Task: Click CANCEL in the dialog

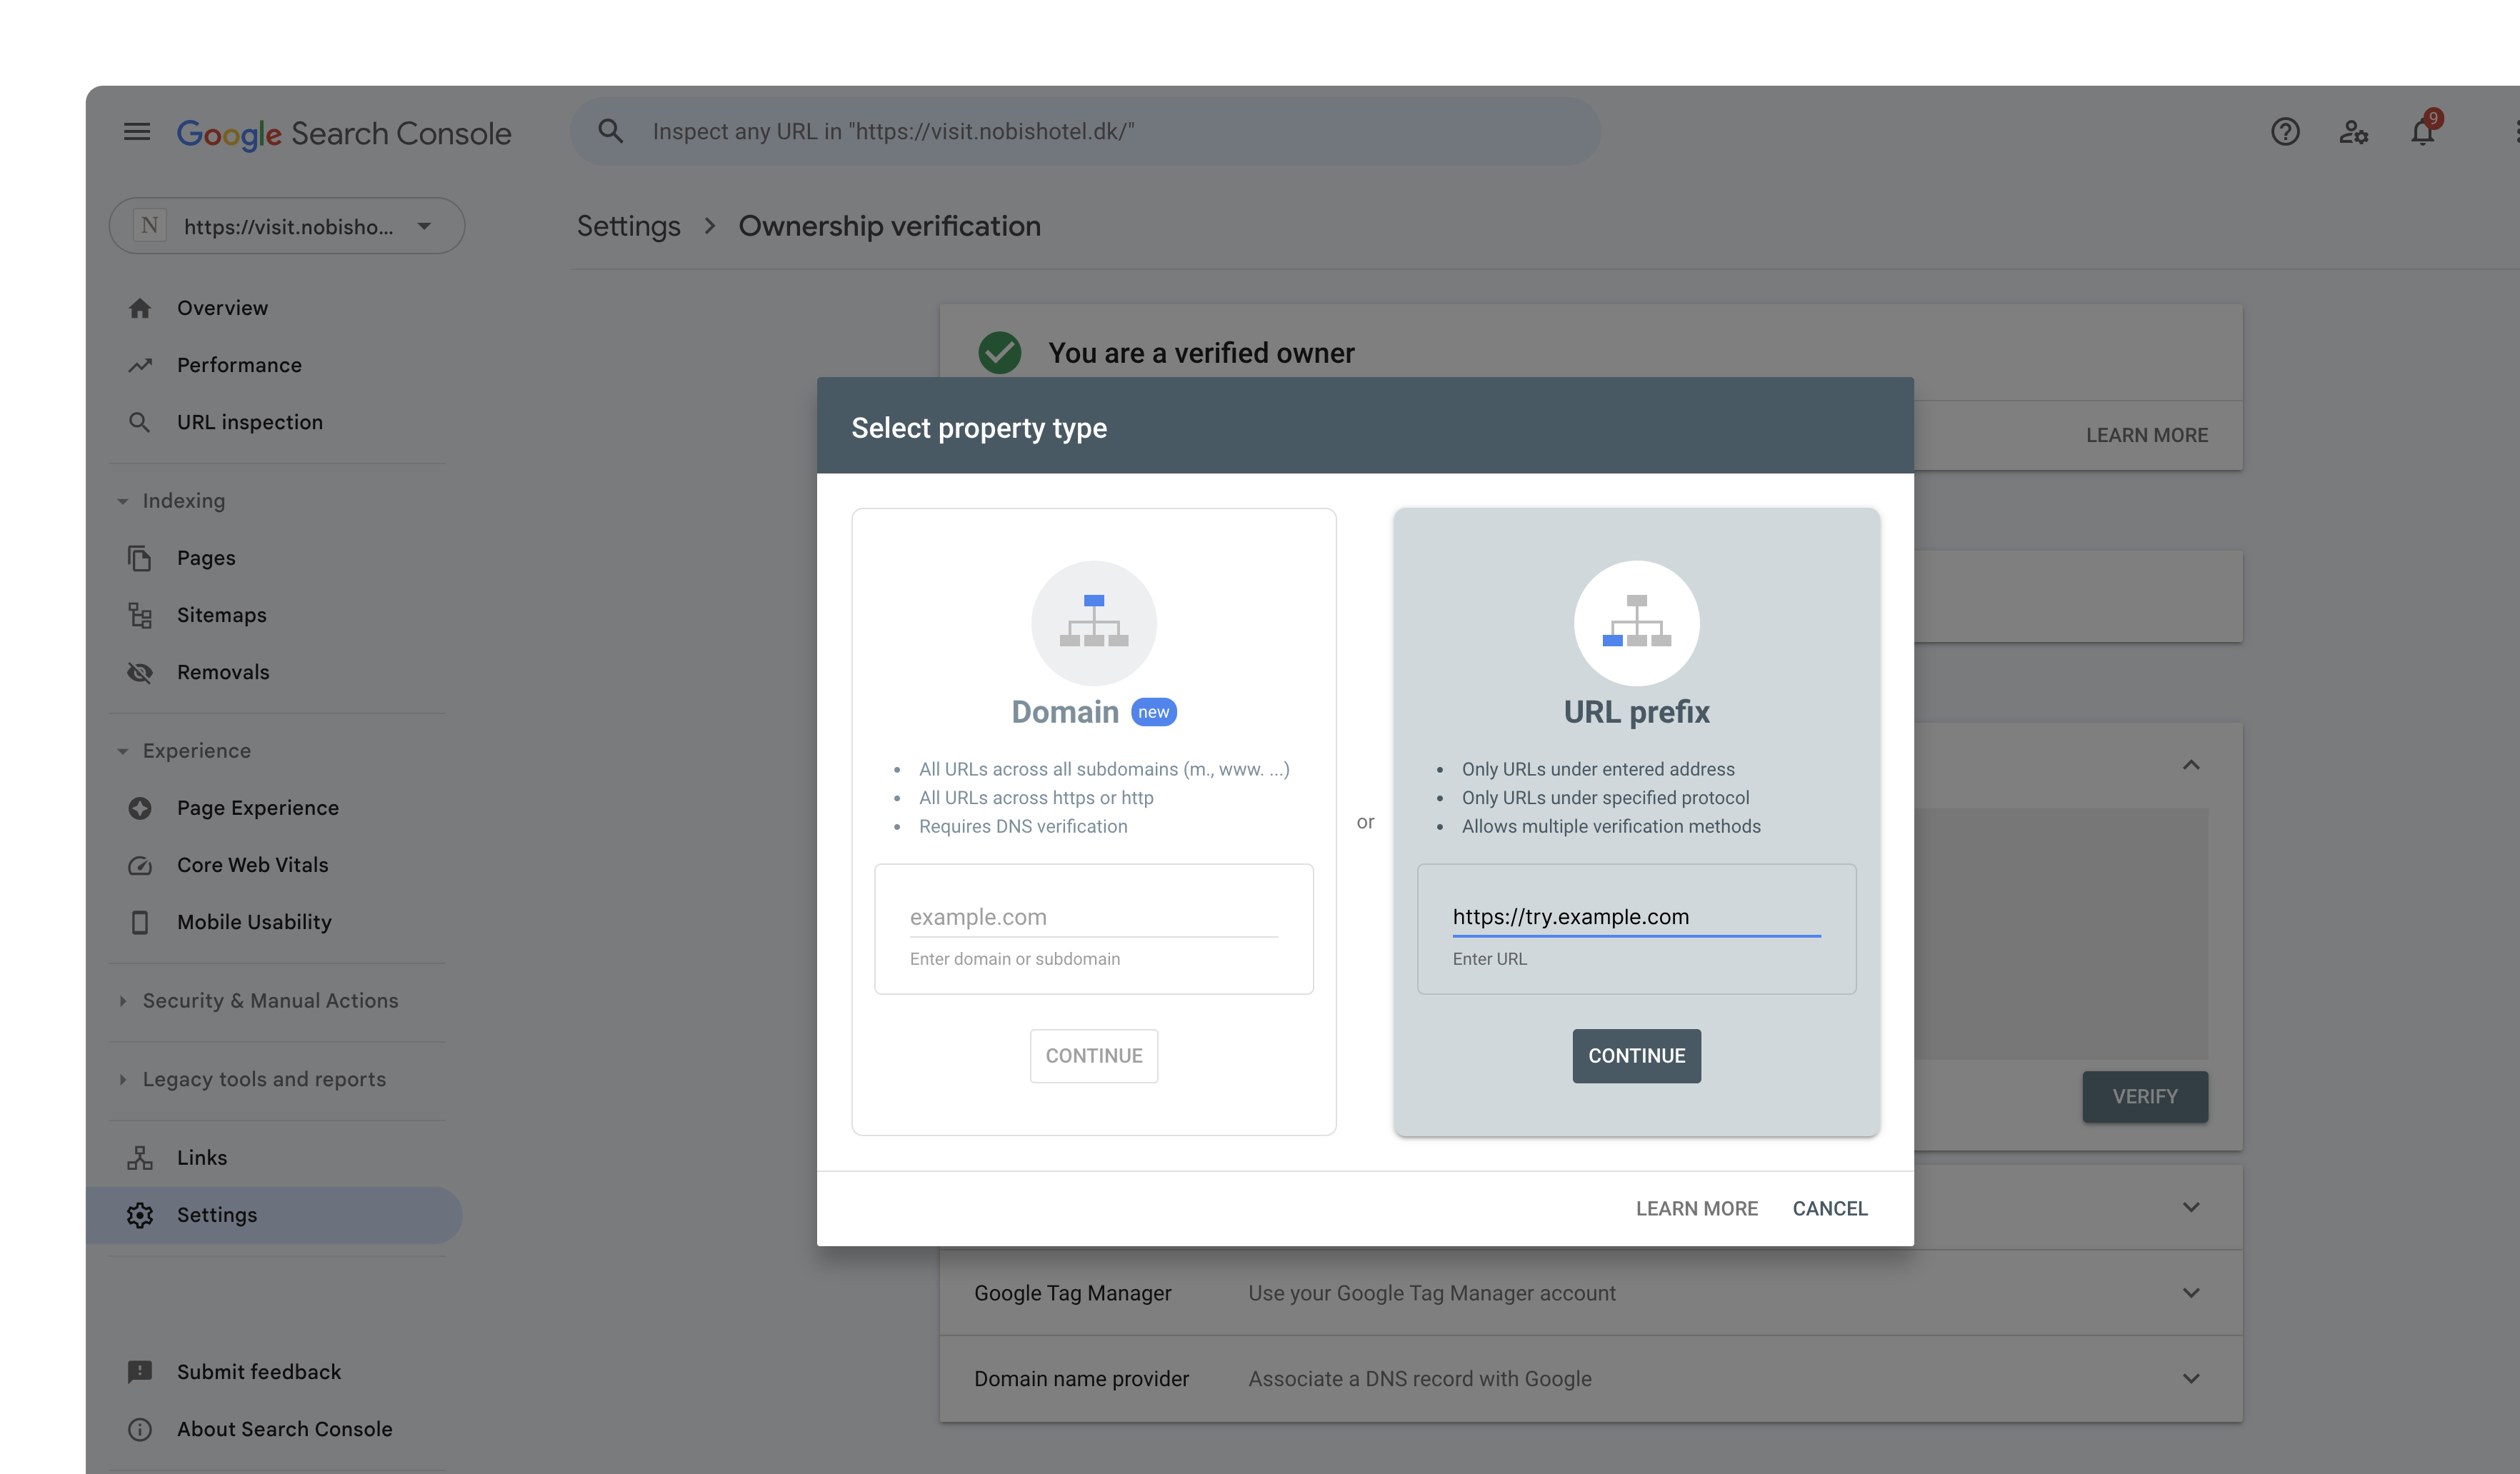Action: [x=1830, y=1208]
